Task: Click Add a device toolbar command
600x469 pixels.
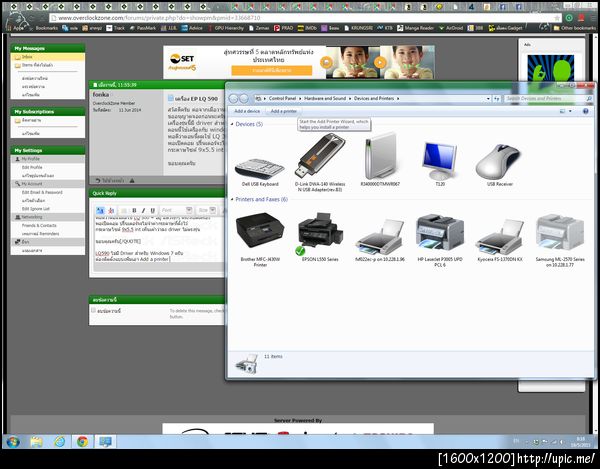Action: 247,111
